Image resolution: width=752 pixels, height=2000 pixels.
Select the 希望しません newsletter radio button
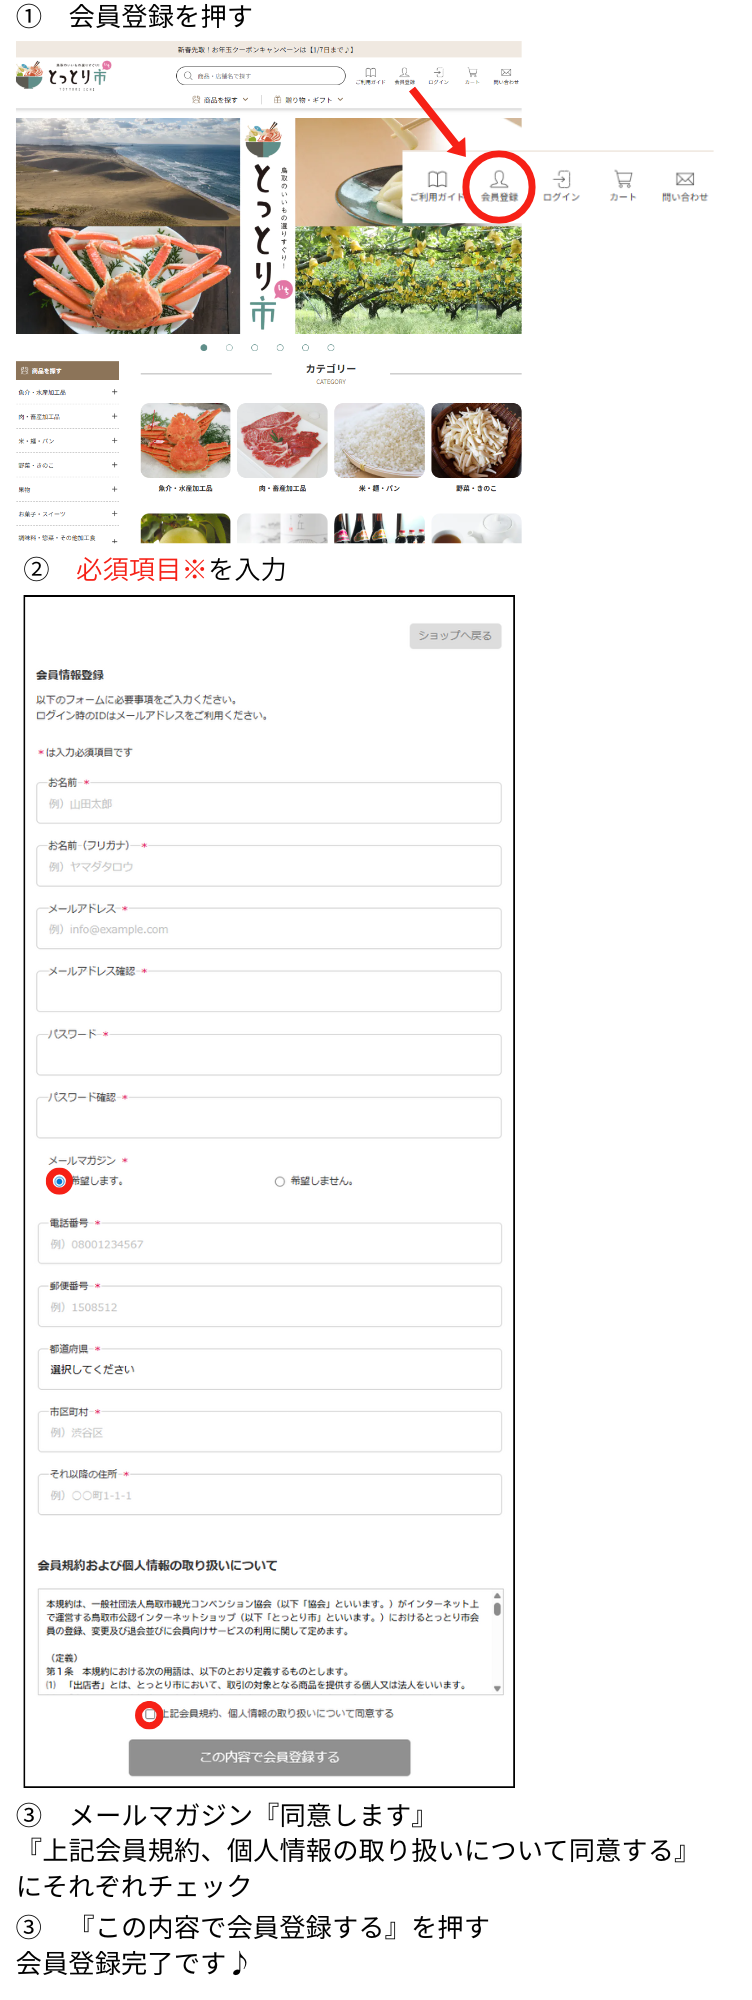pyautogui.click(x=280, y=1181)
